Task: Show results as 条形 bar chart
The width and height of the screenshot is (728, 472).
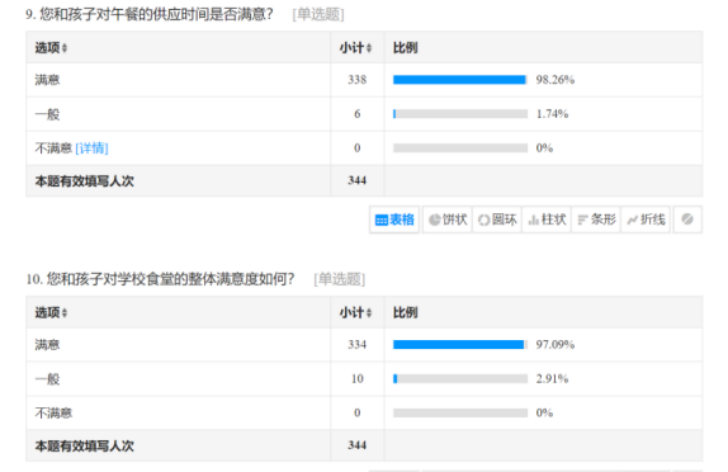Action: [x=596, y=220]
